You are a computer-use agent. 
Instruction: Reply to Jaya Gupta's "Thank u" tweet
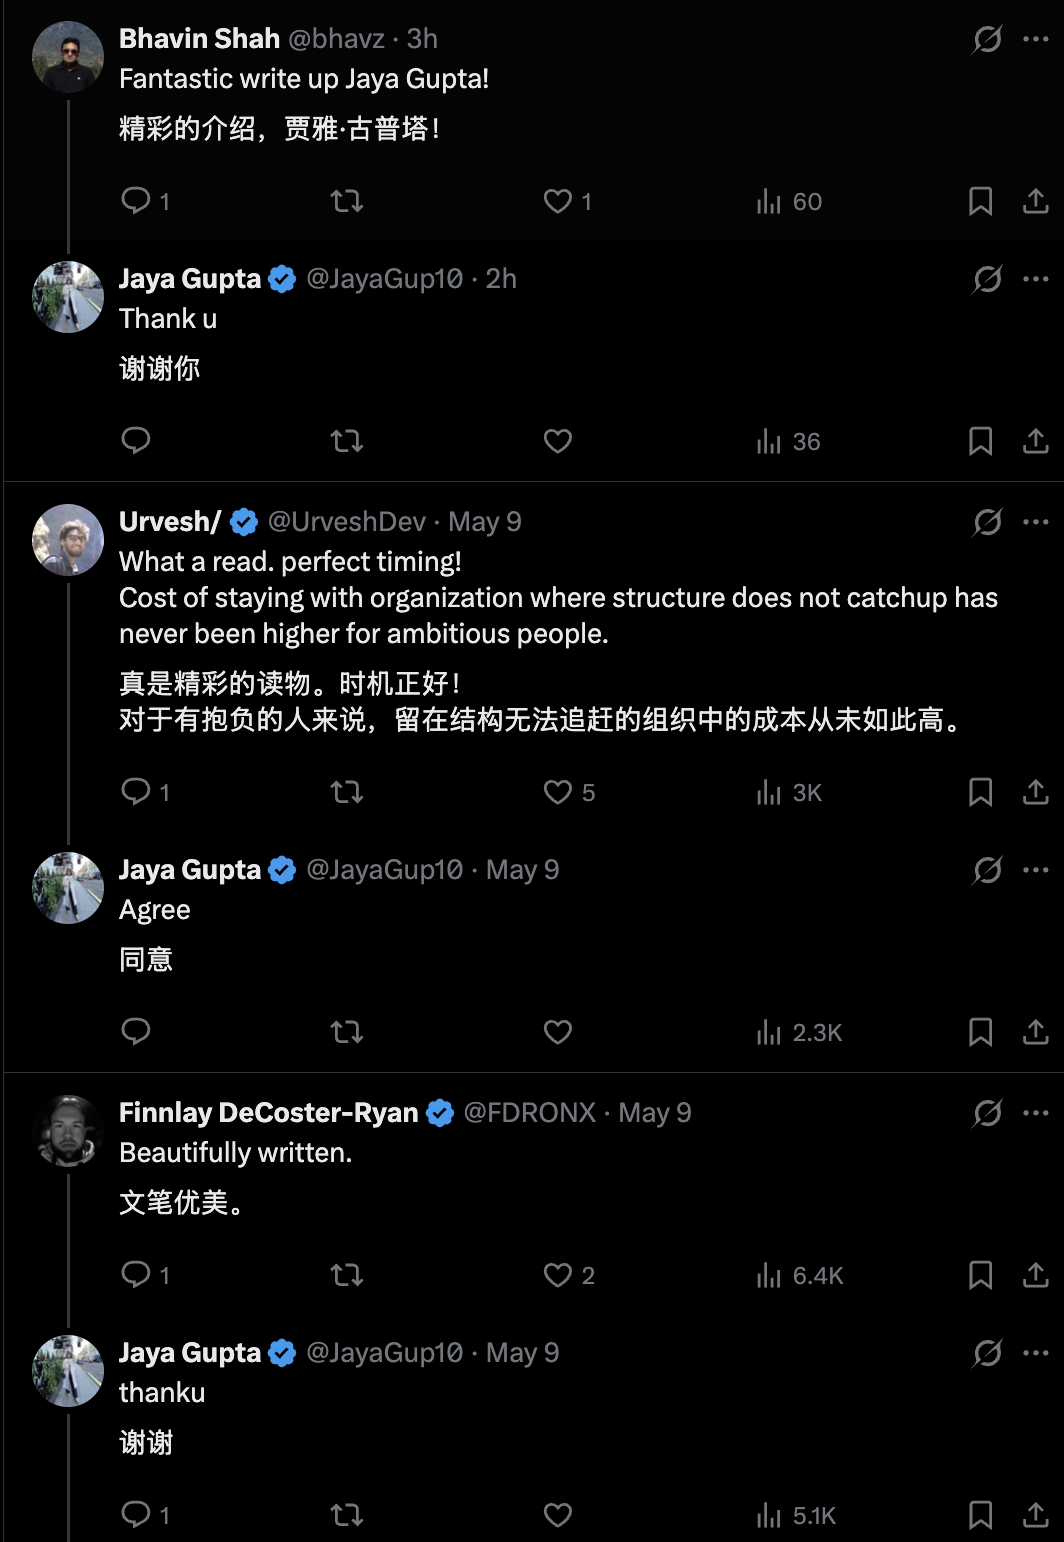(135, 441)
